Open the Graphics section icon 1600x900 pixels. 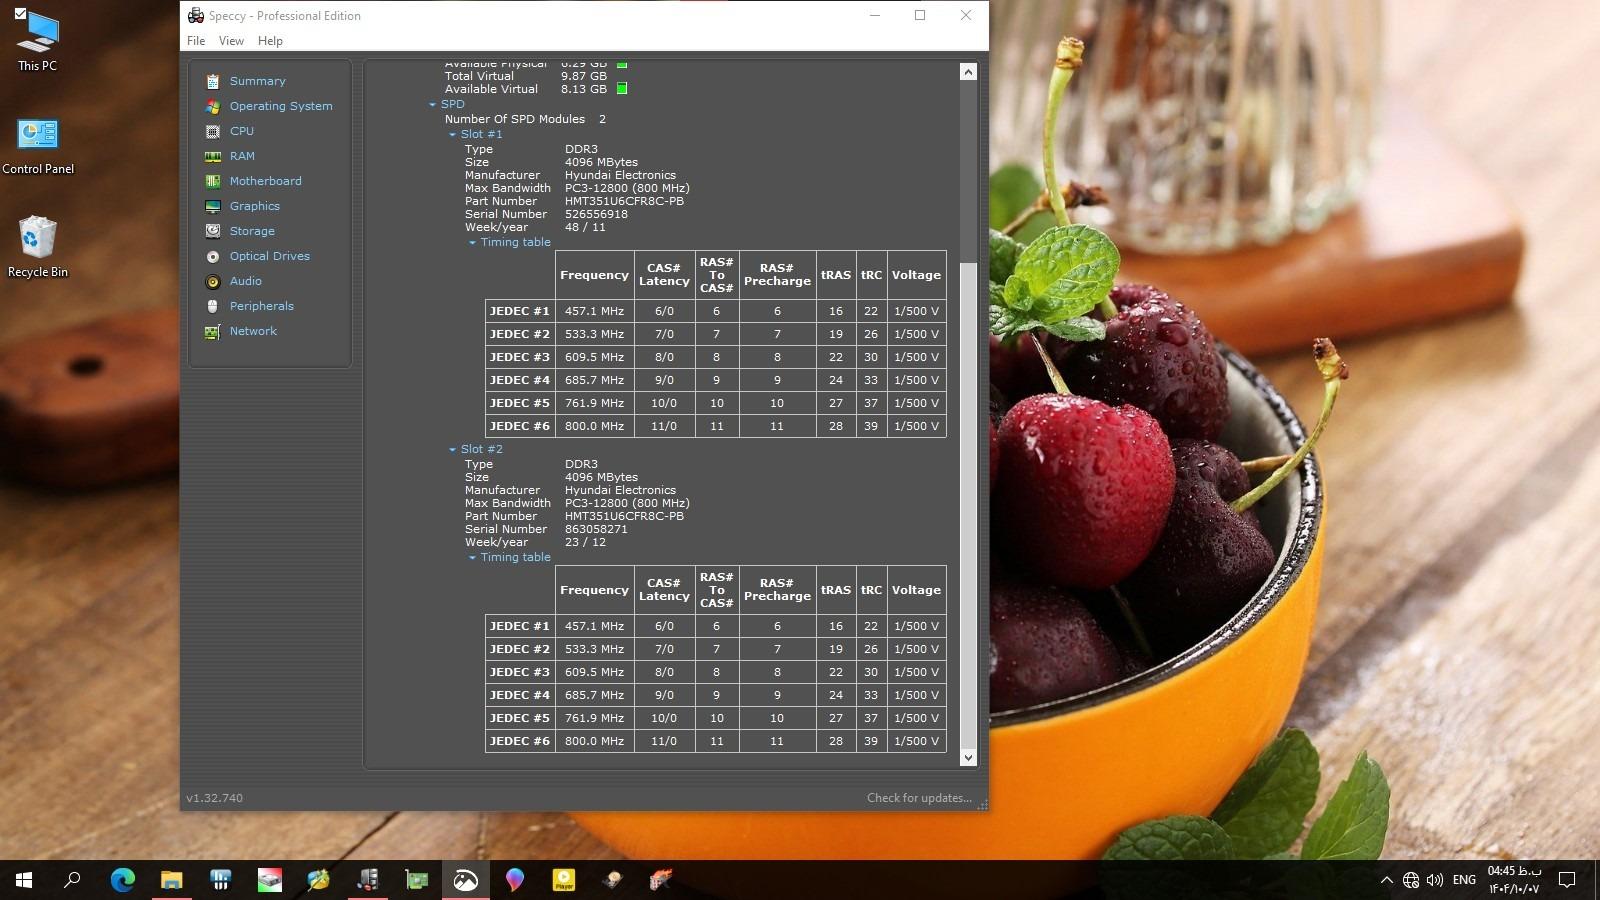(x=212, y=206)
